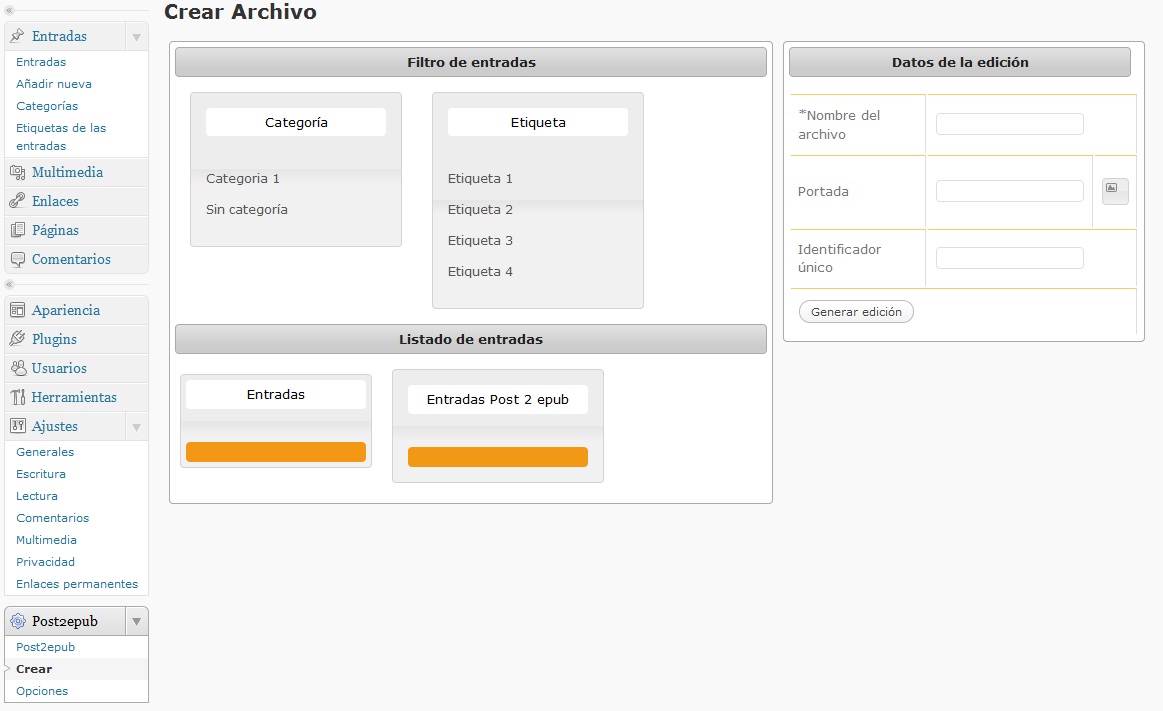Viewport: 1163px width, 711px height.
Task: Focus the Portada text field
Action: pos(1009,191)
